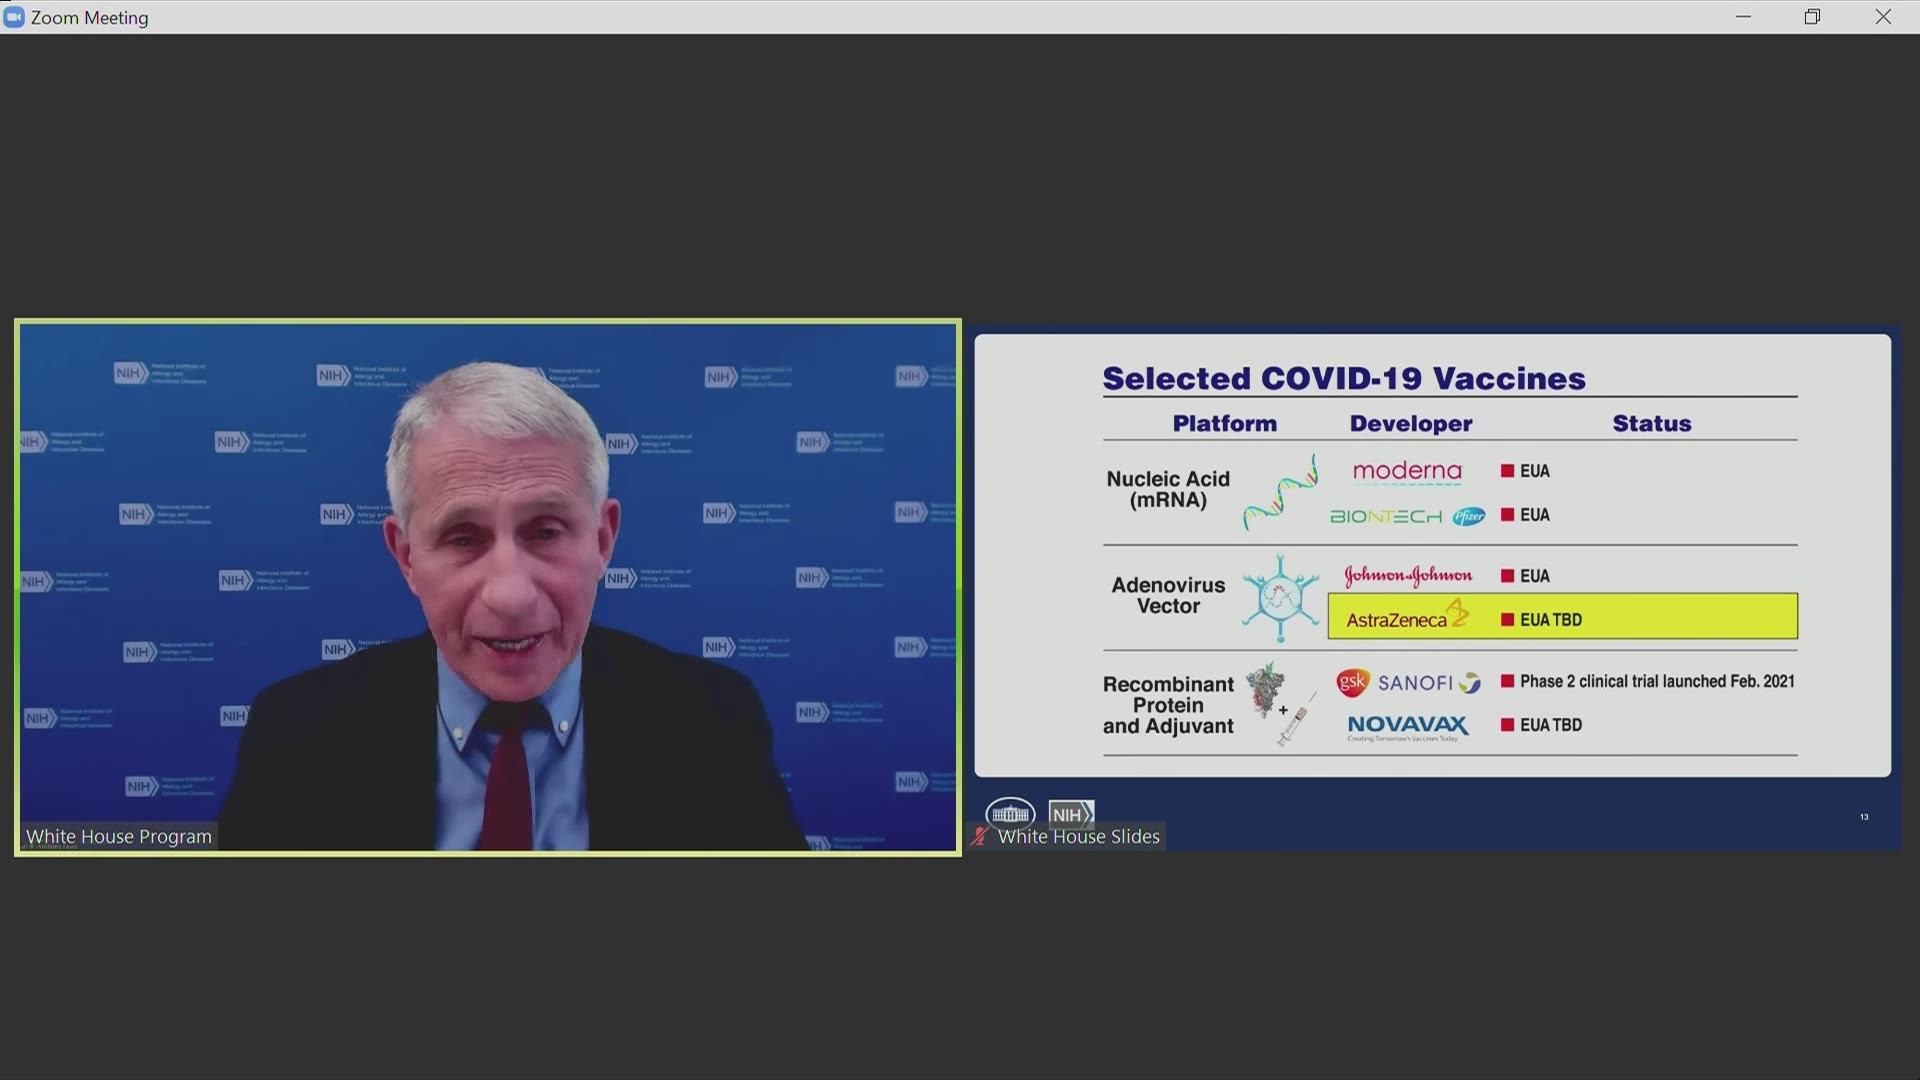Click the Developer column header
Viewport: 1920px width, 1080px height.
[1411, 424]
